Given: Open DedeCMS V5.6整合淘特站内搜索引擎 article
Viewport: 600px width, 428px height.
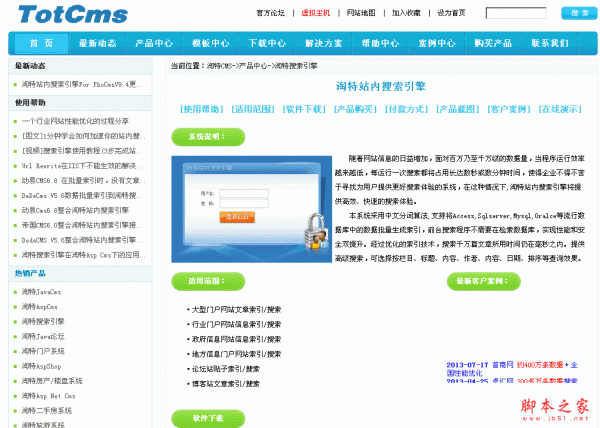Looking at the screenshot, I should coord(82,240).
